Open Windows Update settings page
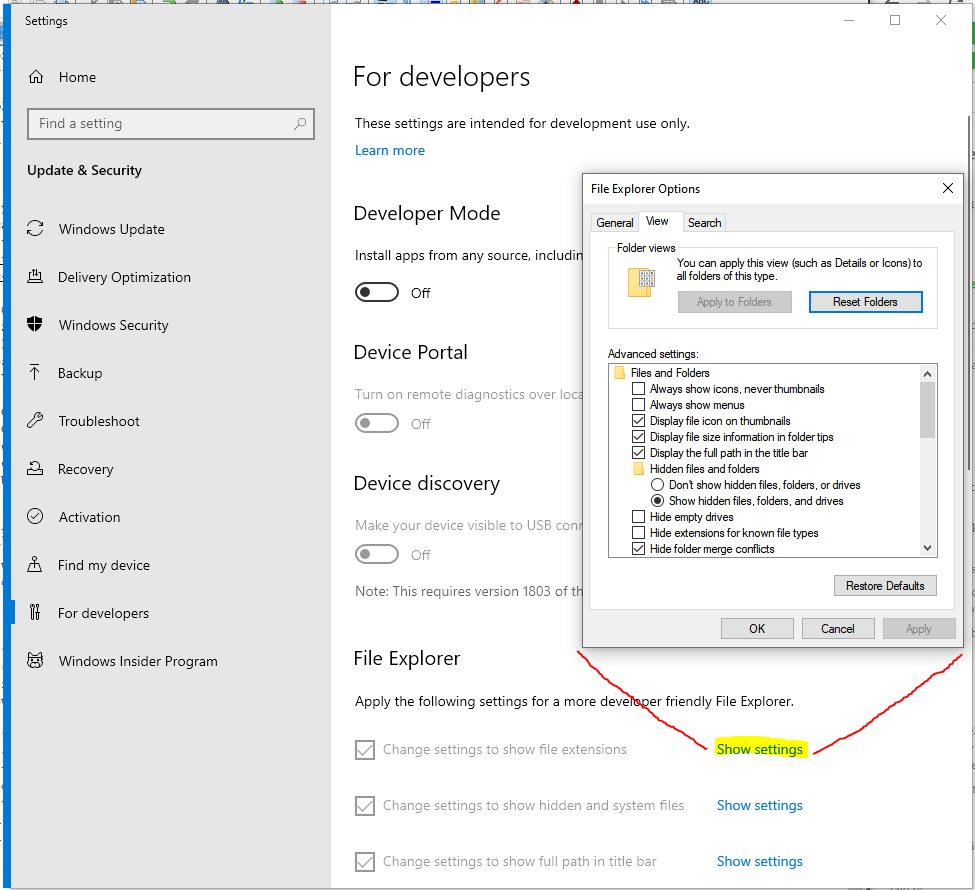Screen dimensions: 975x890 click(111, 229)
